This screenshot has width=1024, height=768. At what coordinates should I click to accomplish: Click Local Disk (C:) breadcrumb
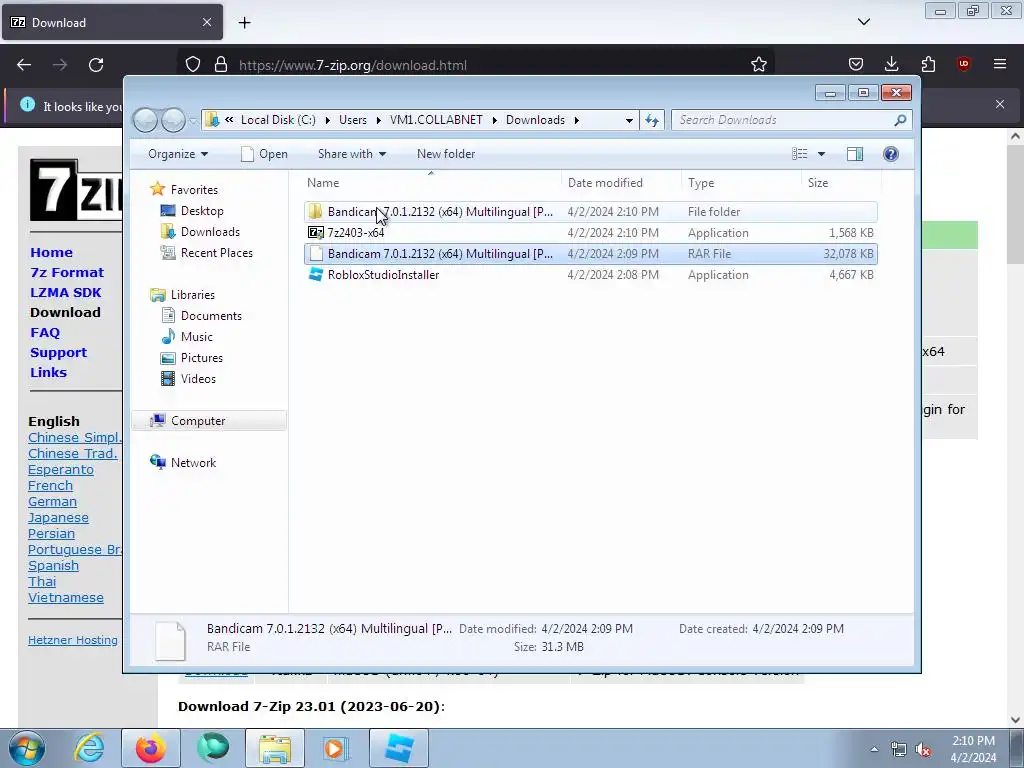coord(278,120)
